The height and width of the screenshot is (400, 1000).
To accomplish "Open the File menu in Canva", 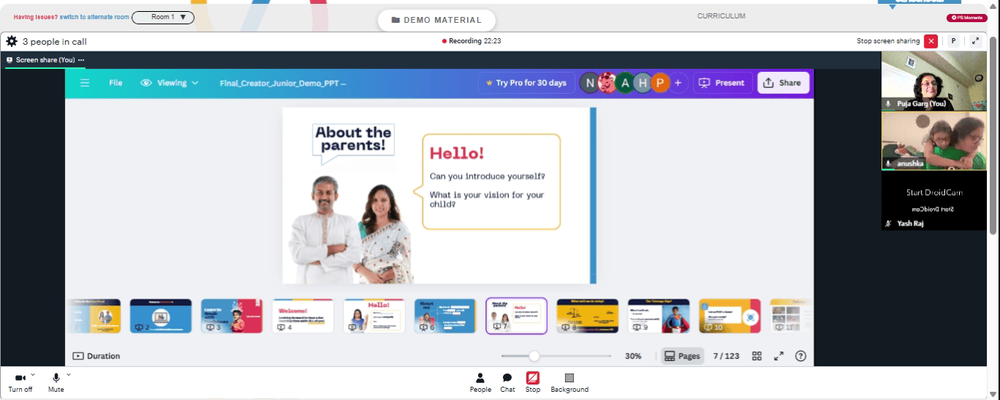I will tap(115, 83).
